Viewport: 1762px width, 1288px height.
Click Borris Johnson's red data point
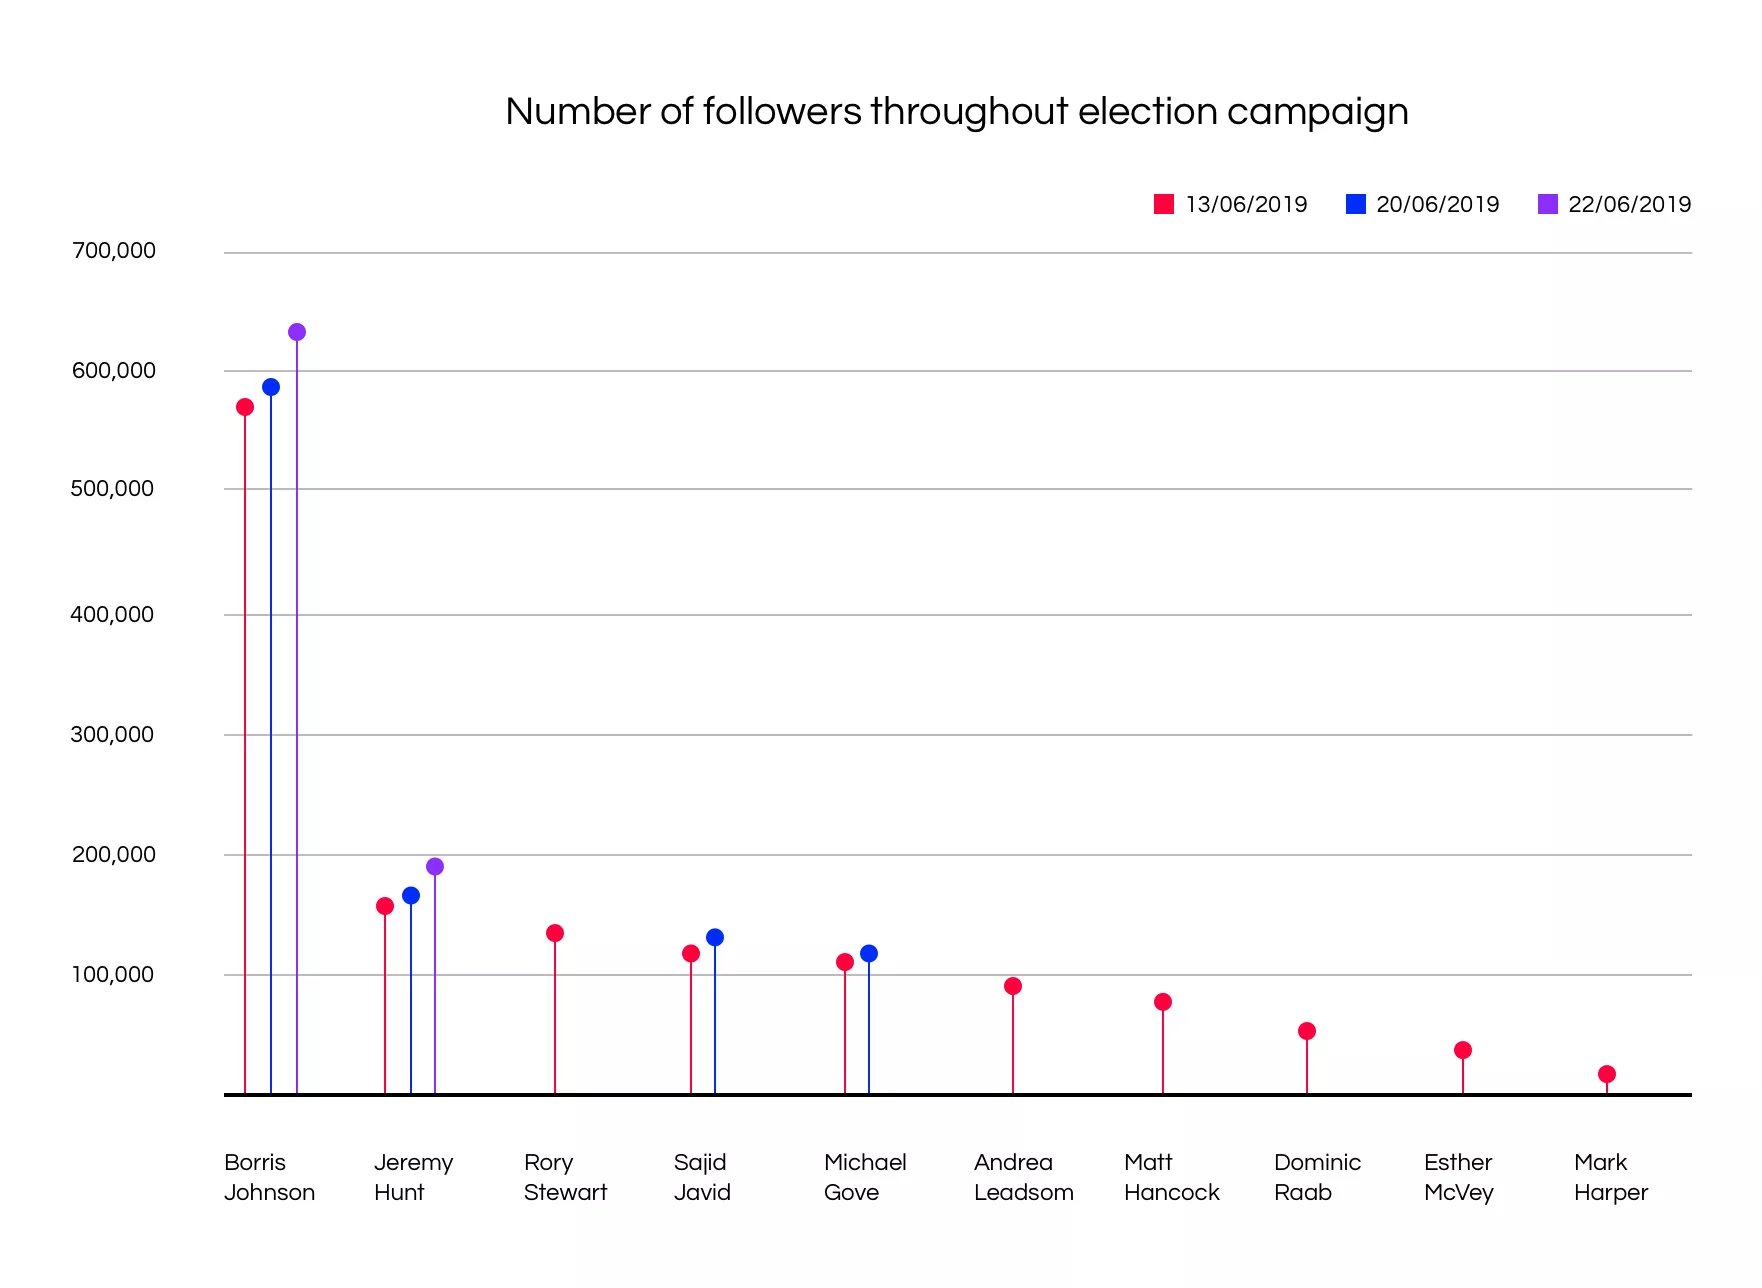[x=245, y=407]
